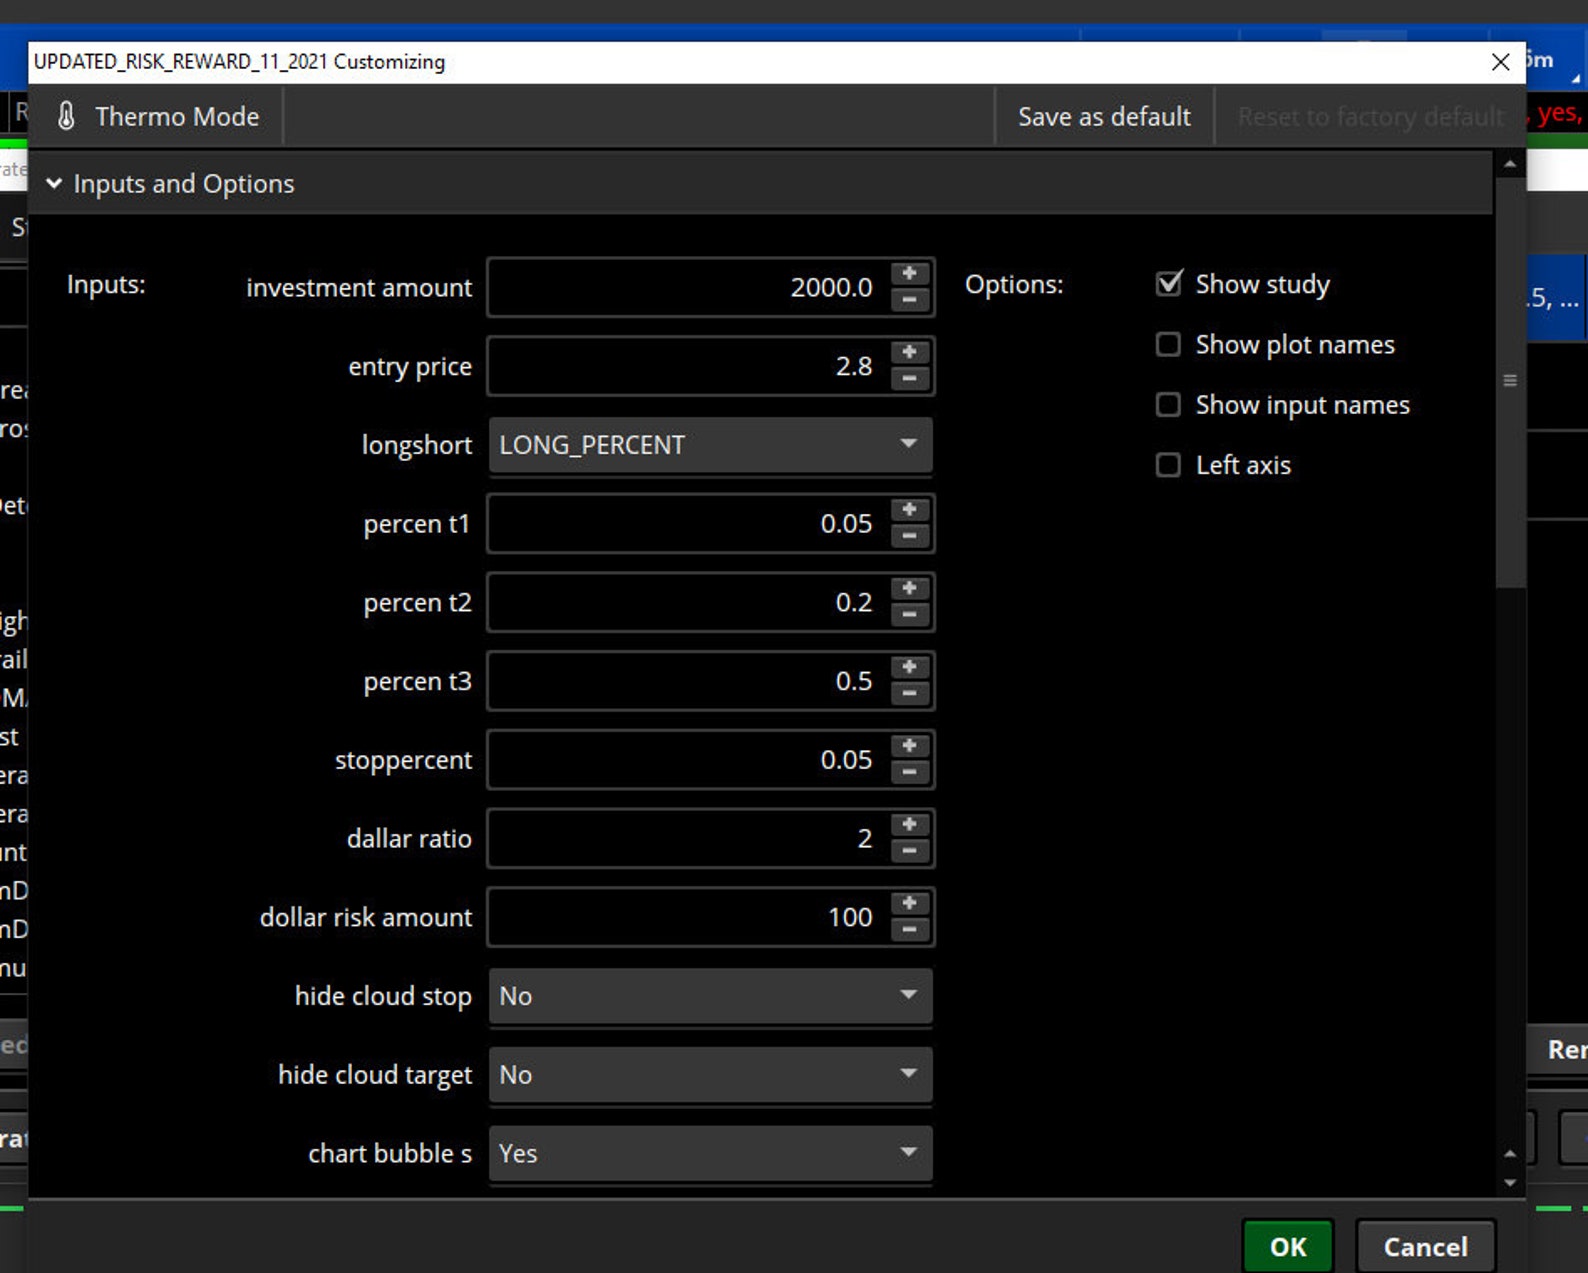The height and width of the screenshot is (1273, 1588).
Task: Decrease percen t1 with minus stepper
Action: [909, 536]
